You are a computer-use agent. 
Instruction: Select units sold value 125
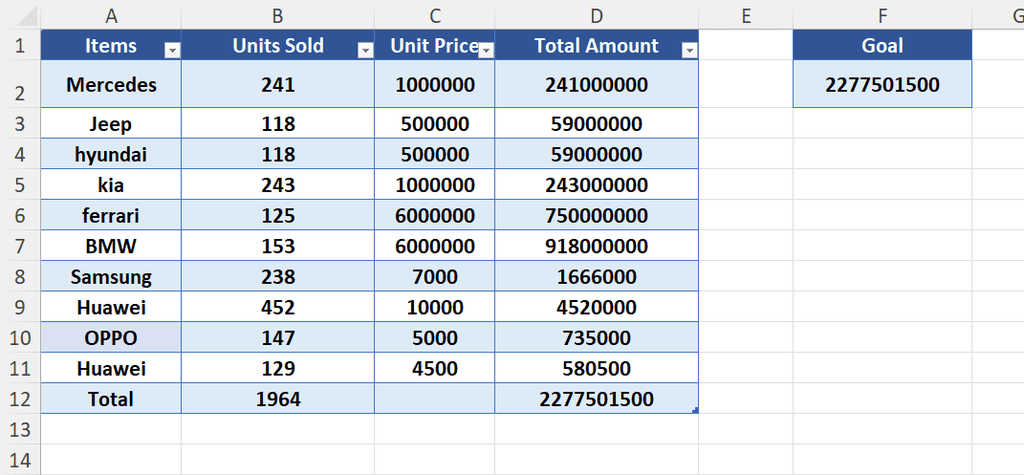[278, 215]
